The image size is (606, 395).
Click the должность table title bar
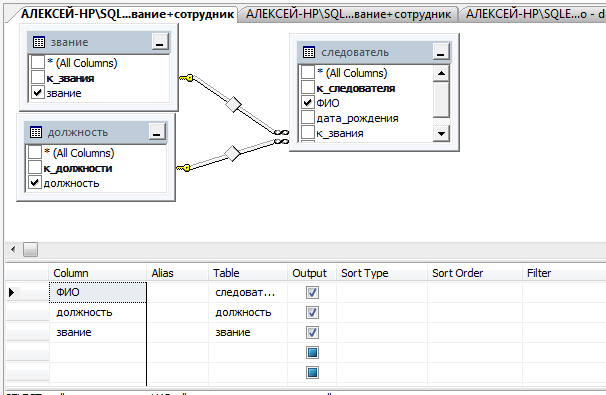pos(95,132)
